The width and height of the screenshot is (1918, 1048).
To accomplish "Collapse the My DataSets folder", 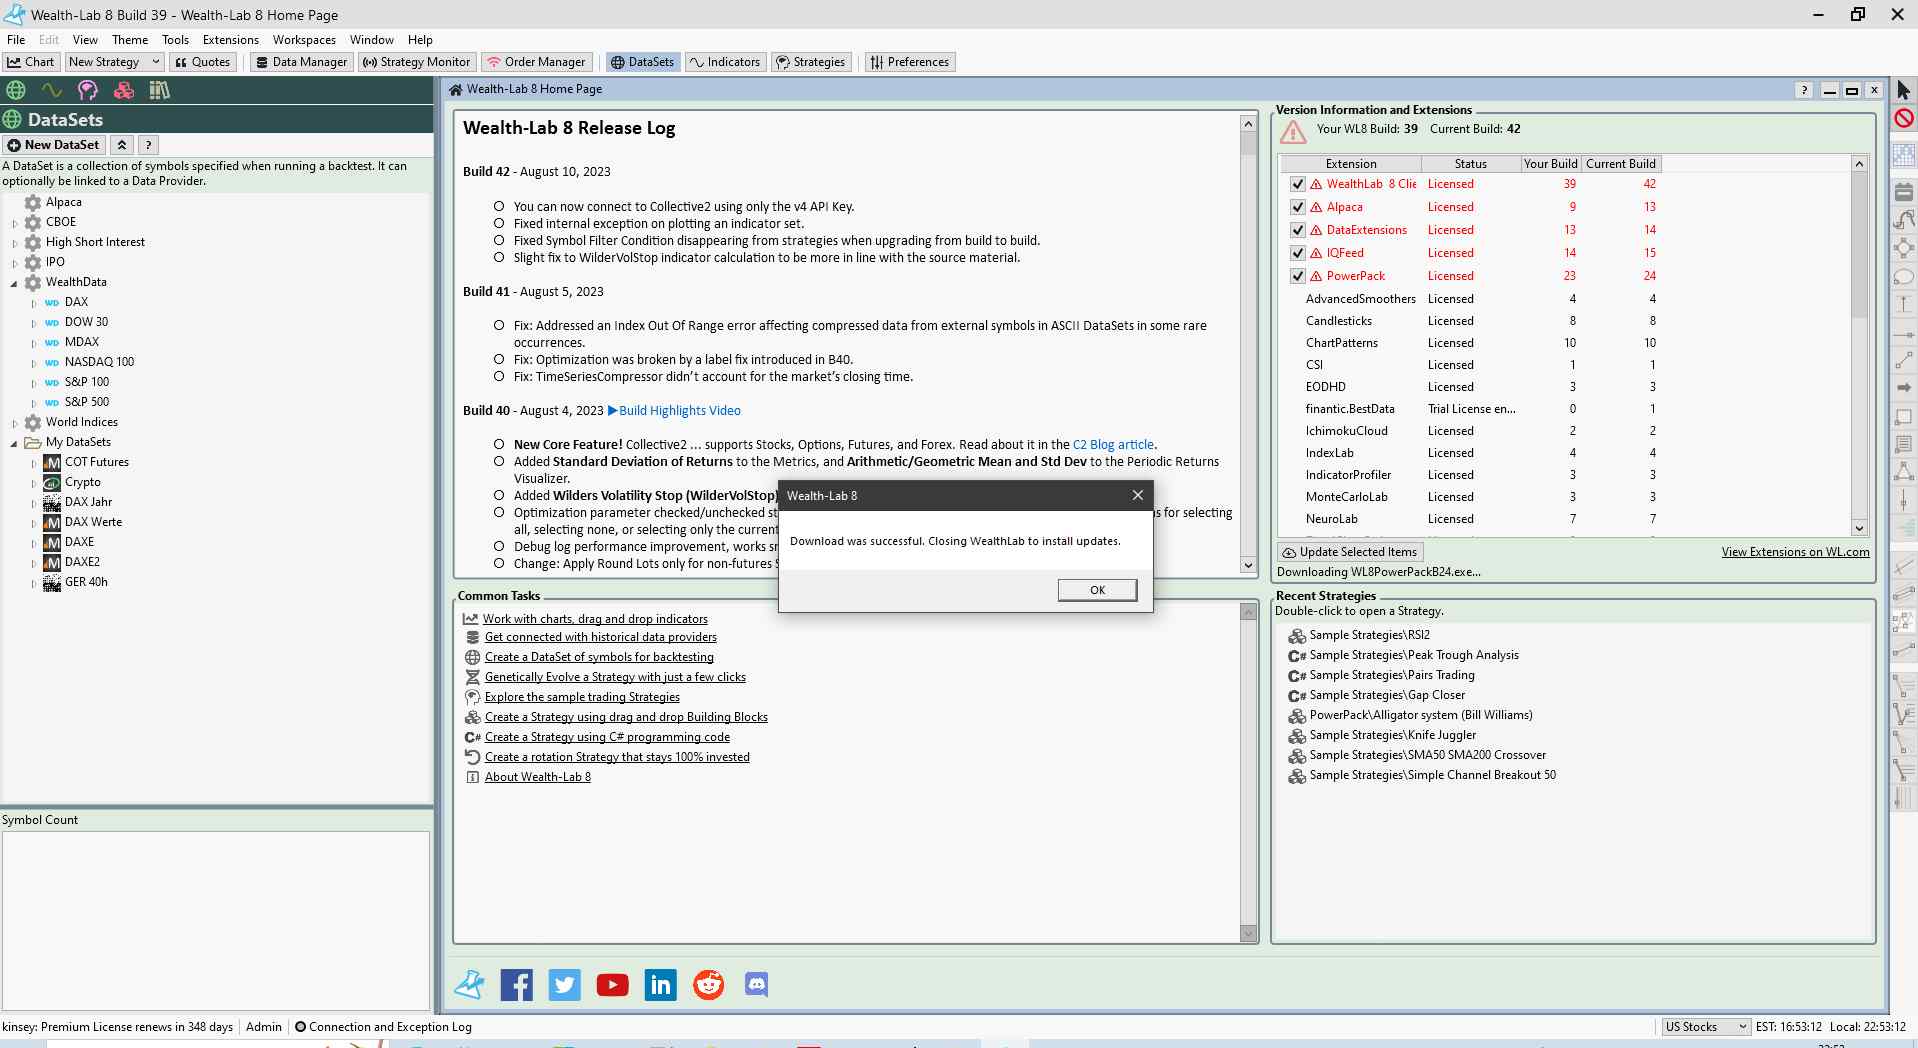I will pos(15,443).
